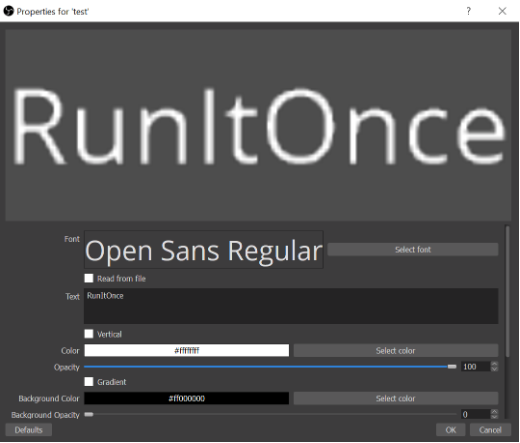
Task: Open the help question mark button
Action: [468, 11]
